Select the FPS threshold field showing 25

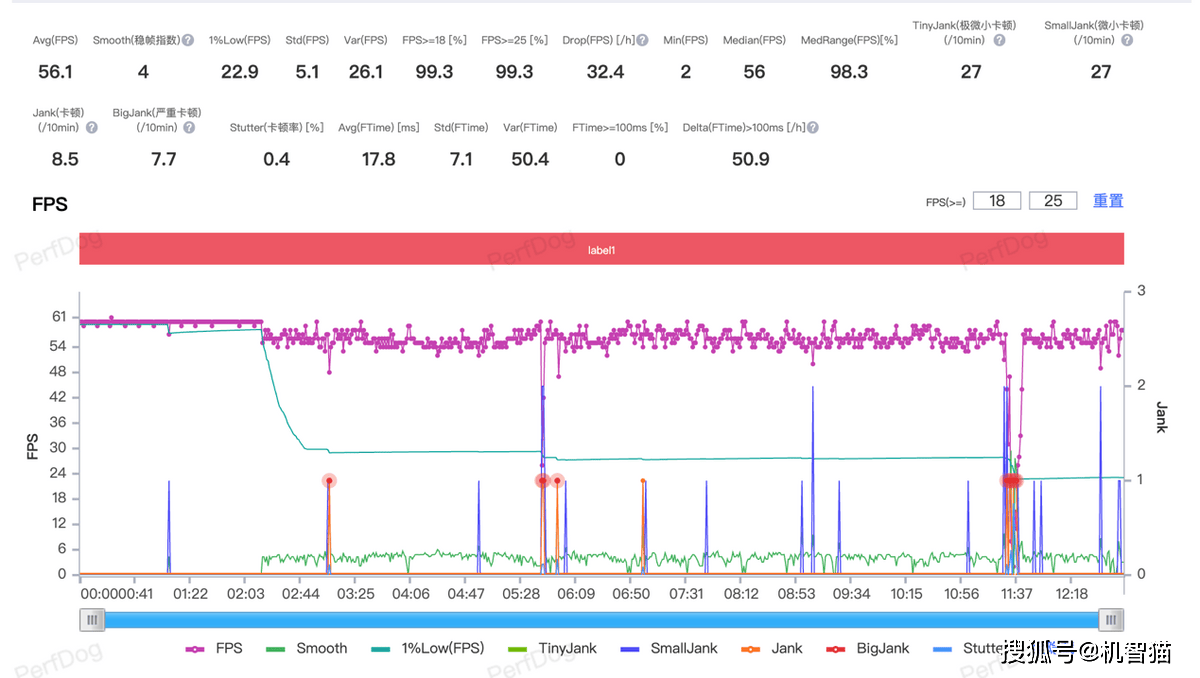click(1053, 201)
